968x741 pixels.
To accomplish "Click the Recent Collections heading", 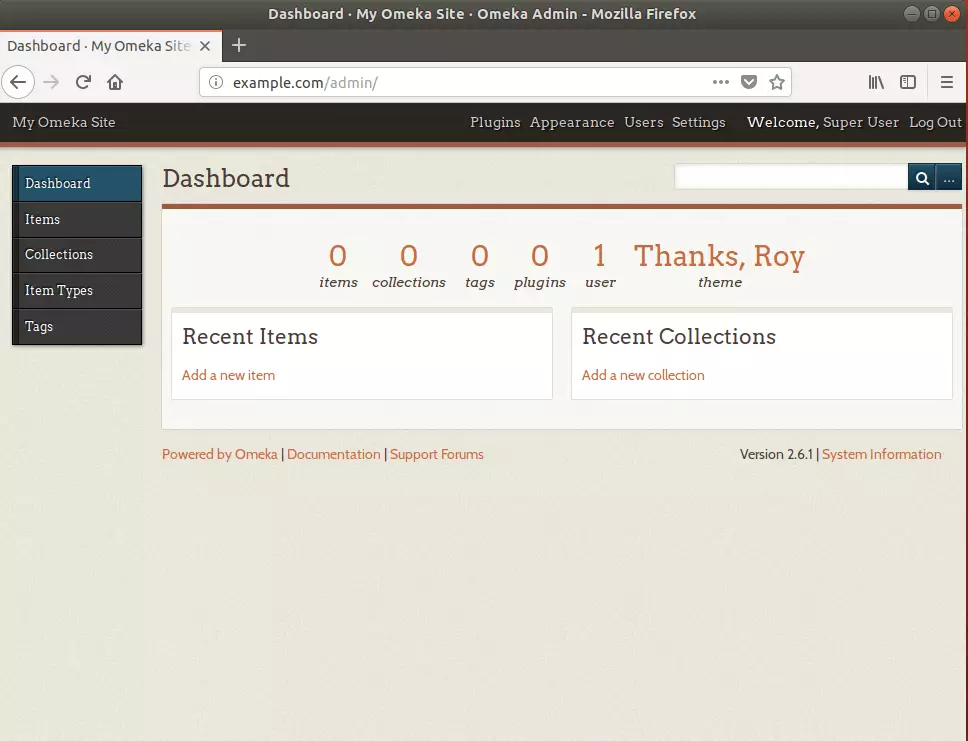I will tap(679, 337).
